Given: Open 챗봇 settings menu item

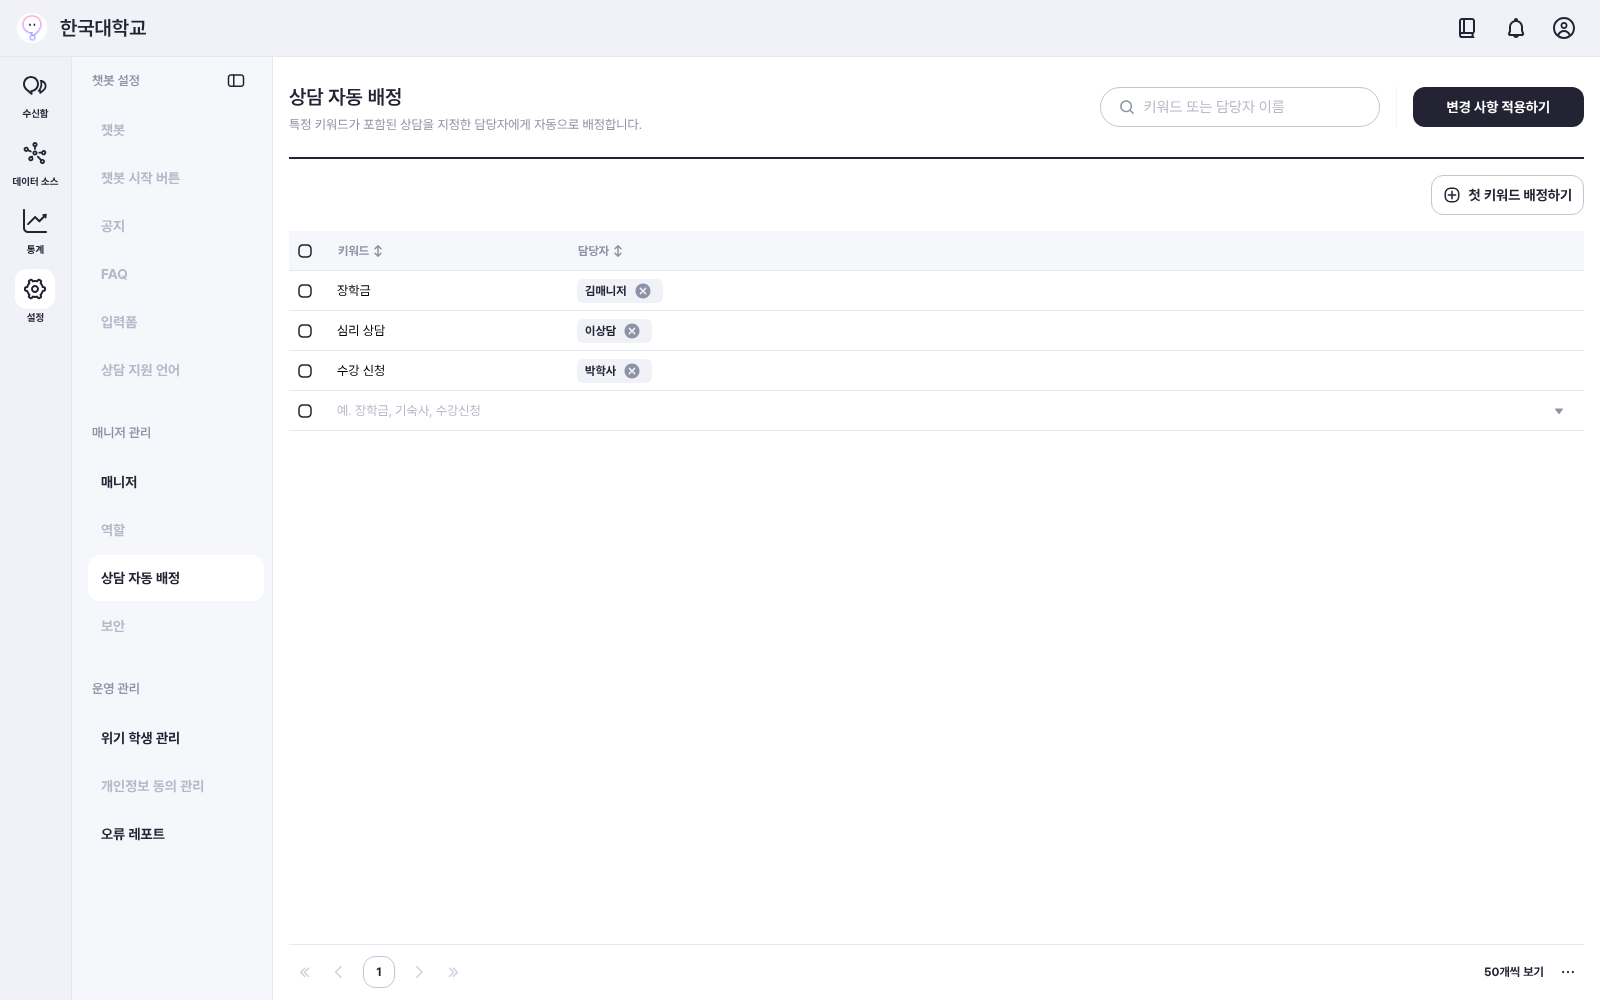Looking at the screenshot, I should [x=176, y=130].
